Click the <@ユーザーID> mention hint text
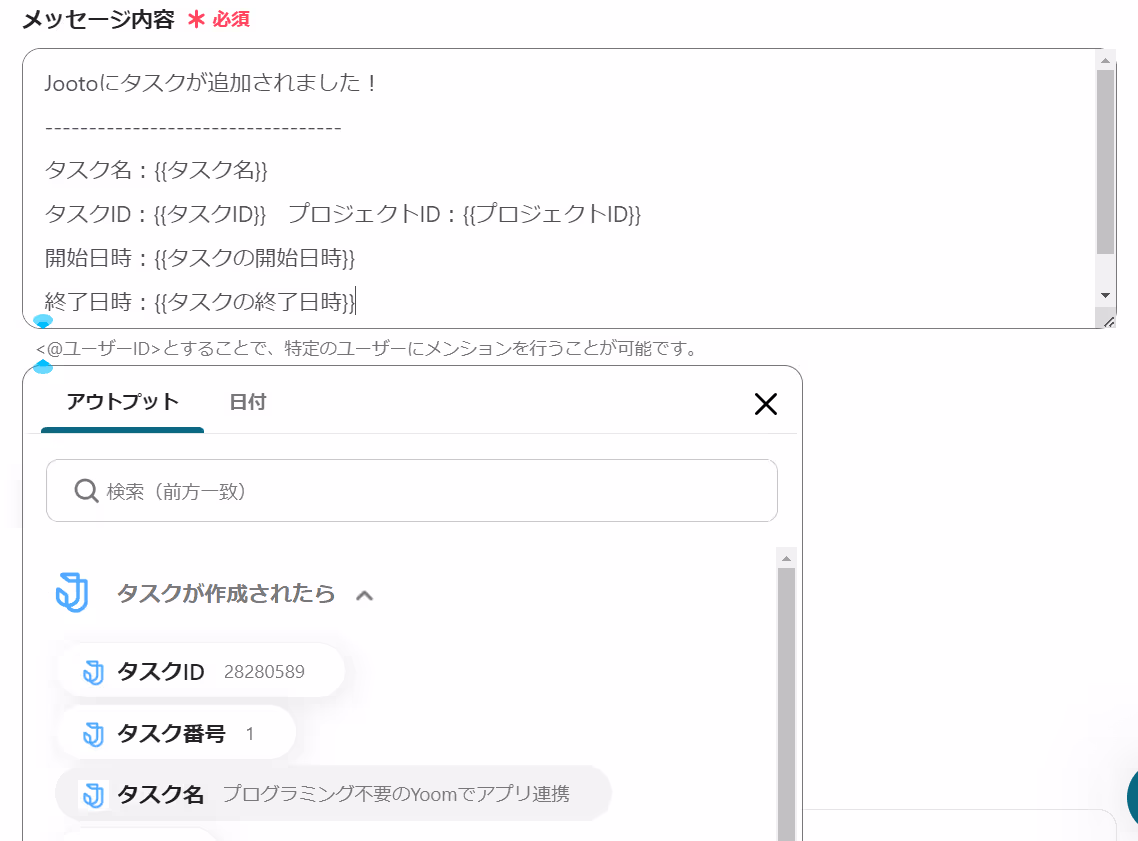1138x841 pixels. click(367, 348)
